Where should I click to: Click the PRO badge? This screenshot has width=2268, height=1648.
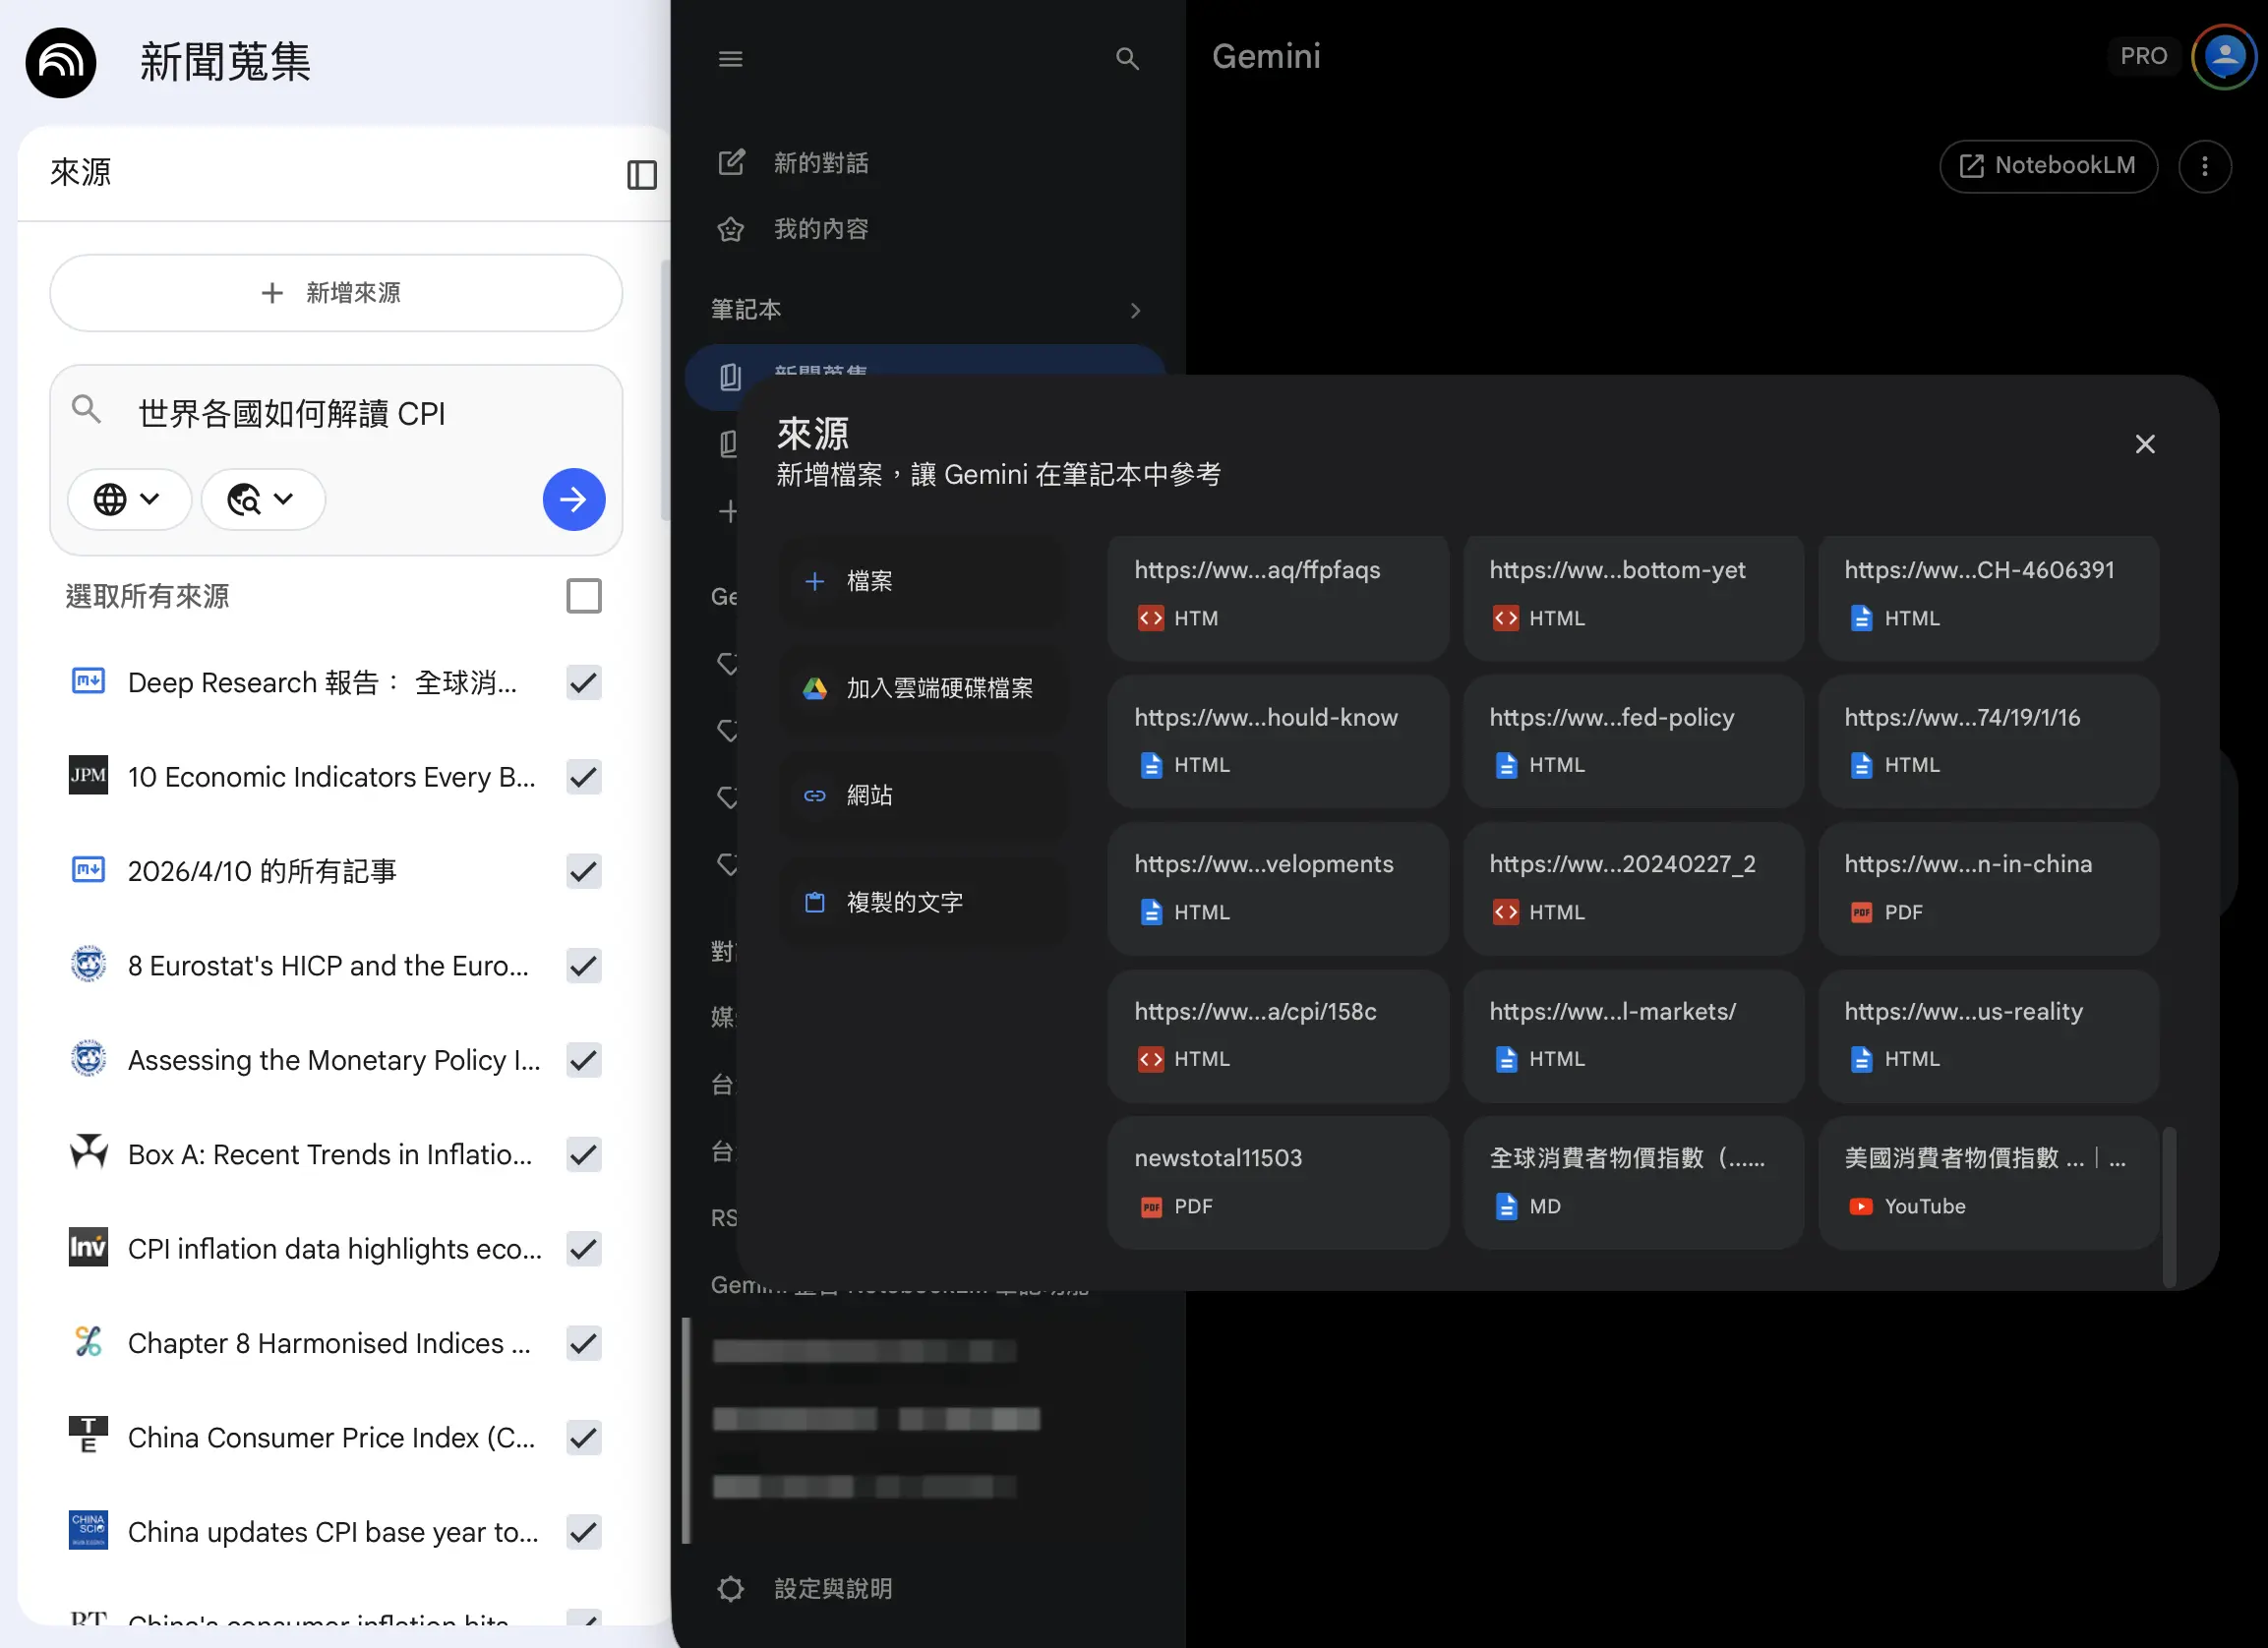tap(2143, 56)
